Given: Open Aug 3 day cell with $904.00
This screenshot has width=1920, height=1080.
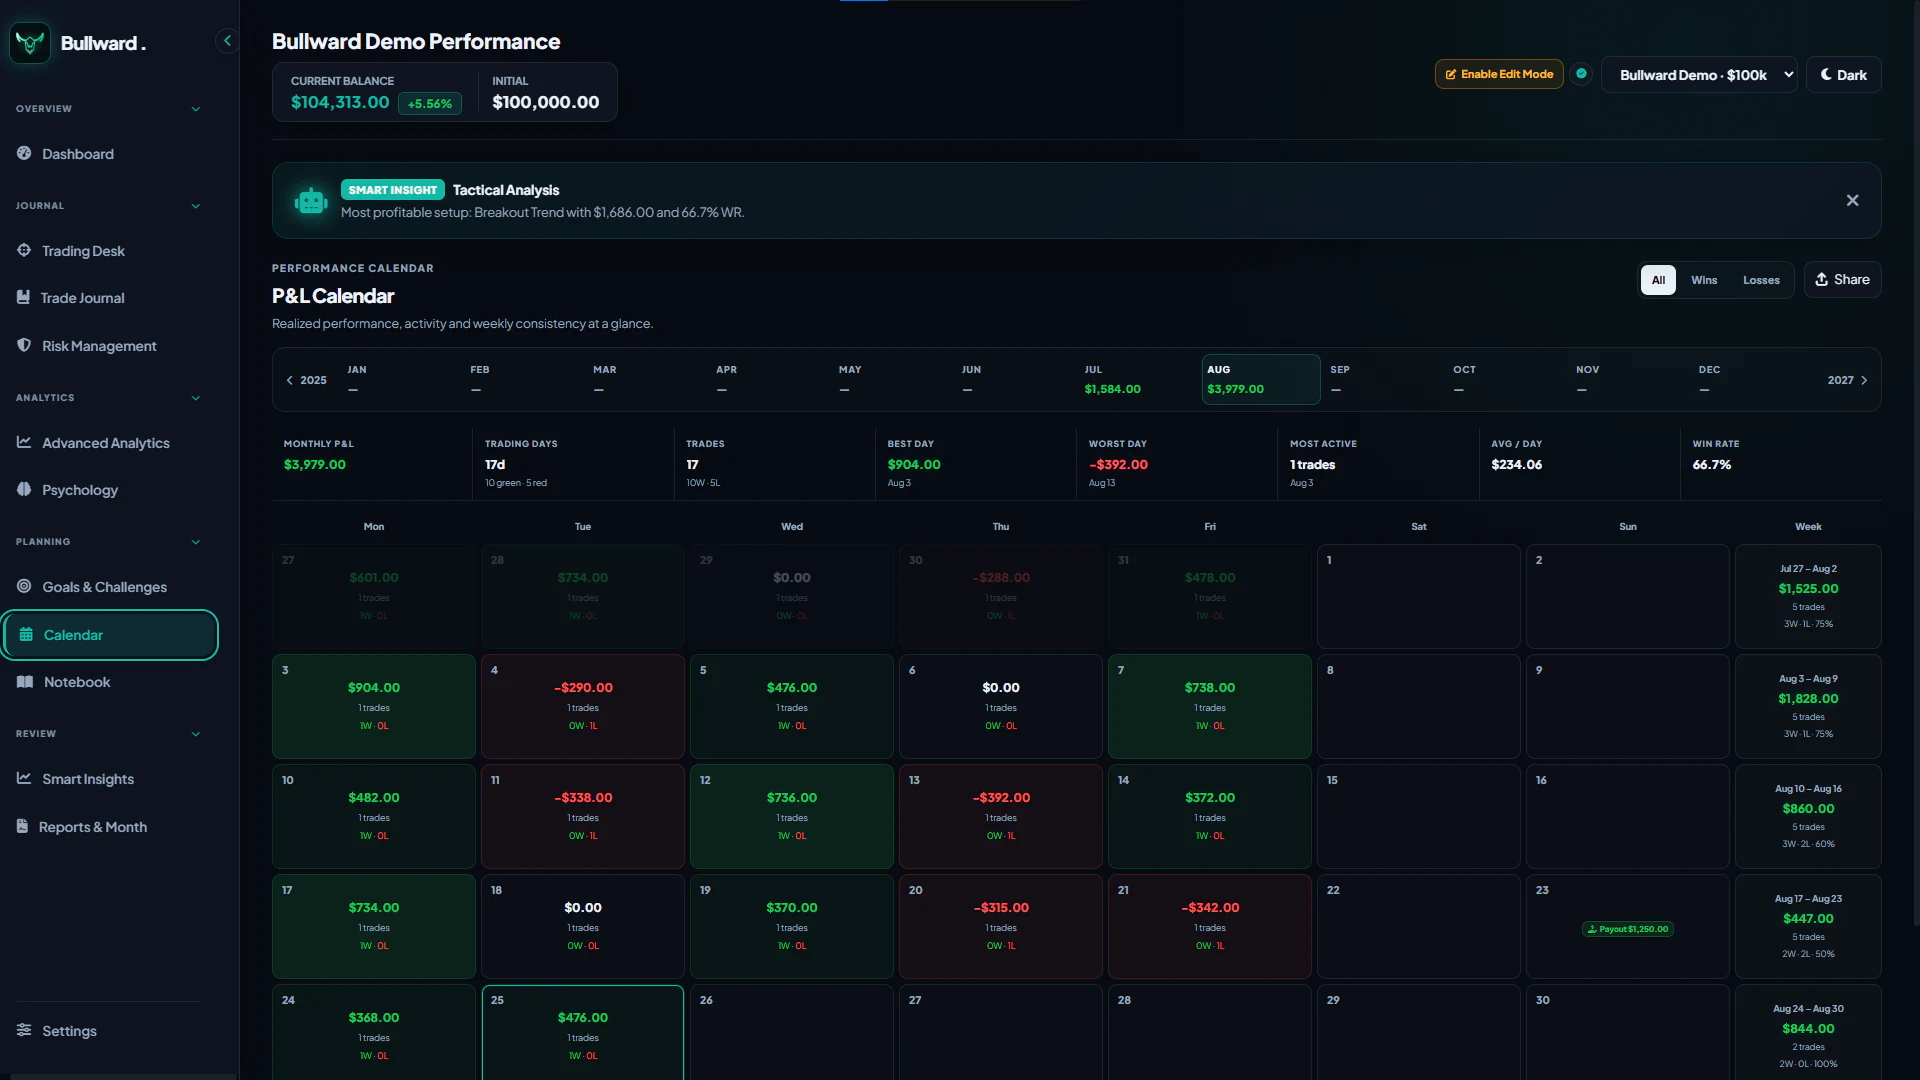Looking at the screenshot, I should click(374, 706).
